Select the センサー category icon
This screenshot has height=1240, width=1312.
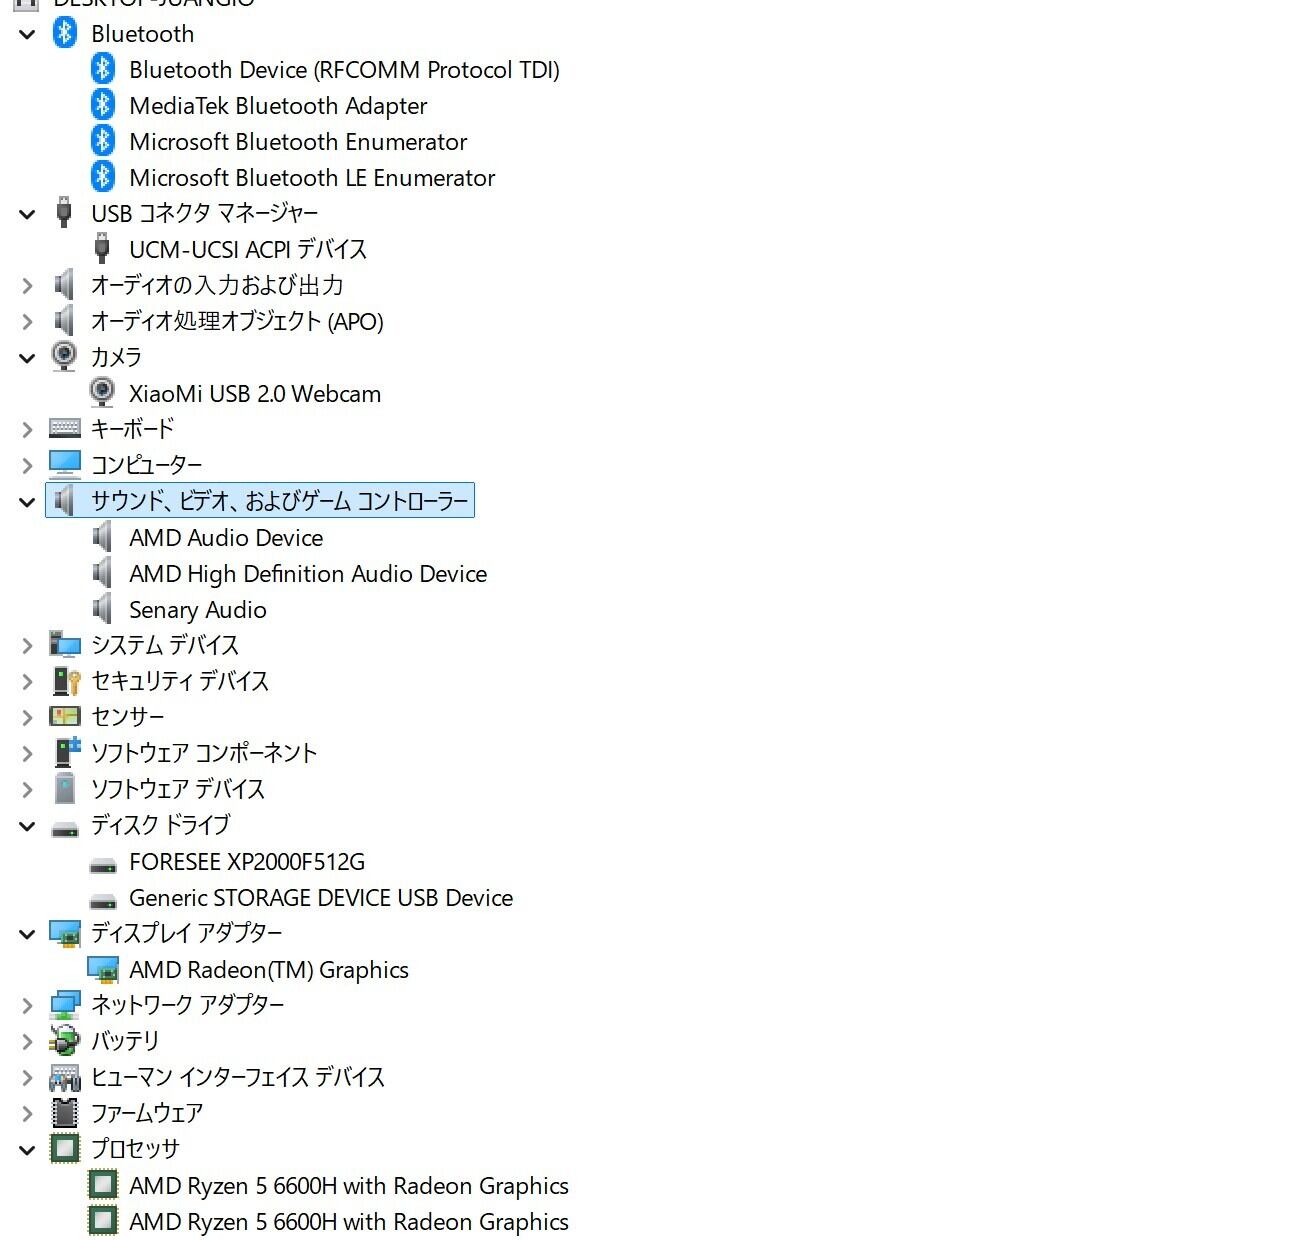(x=65, y=717)
